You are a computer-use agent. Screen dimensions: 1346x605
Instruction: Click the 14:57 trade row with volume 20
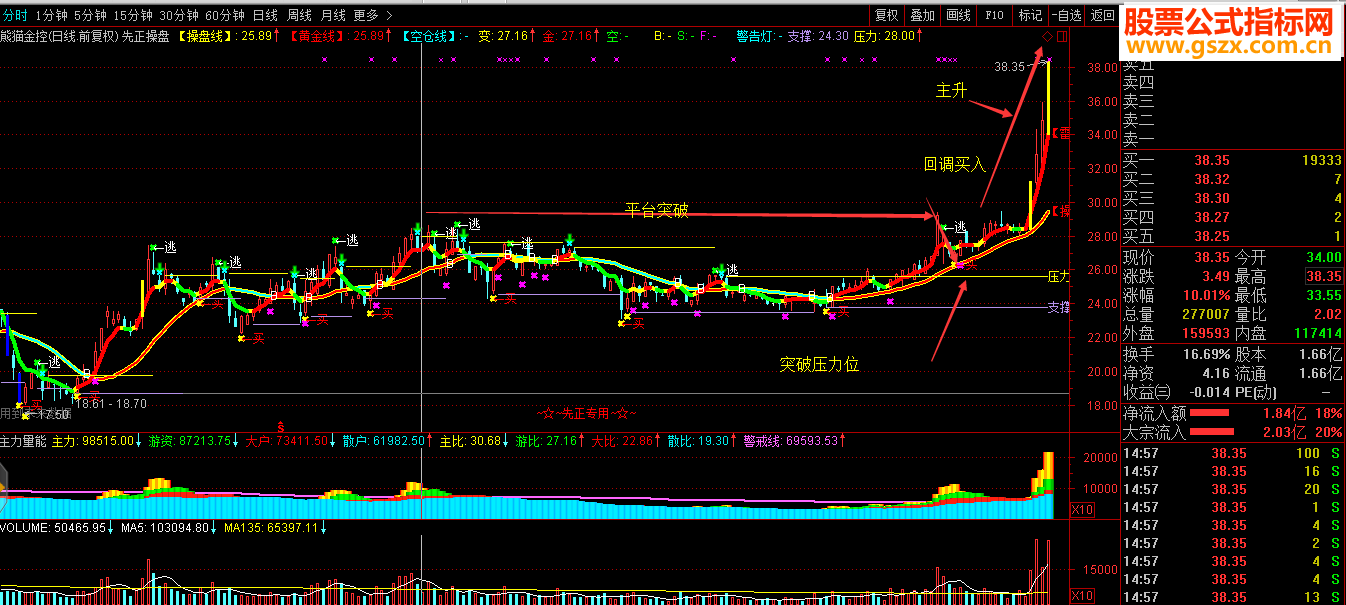[1232, 489]
